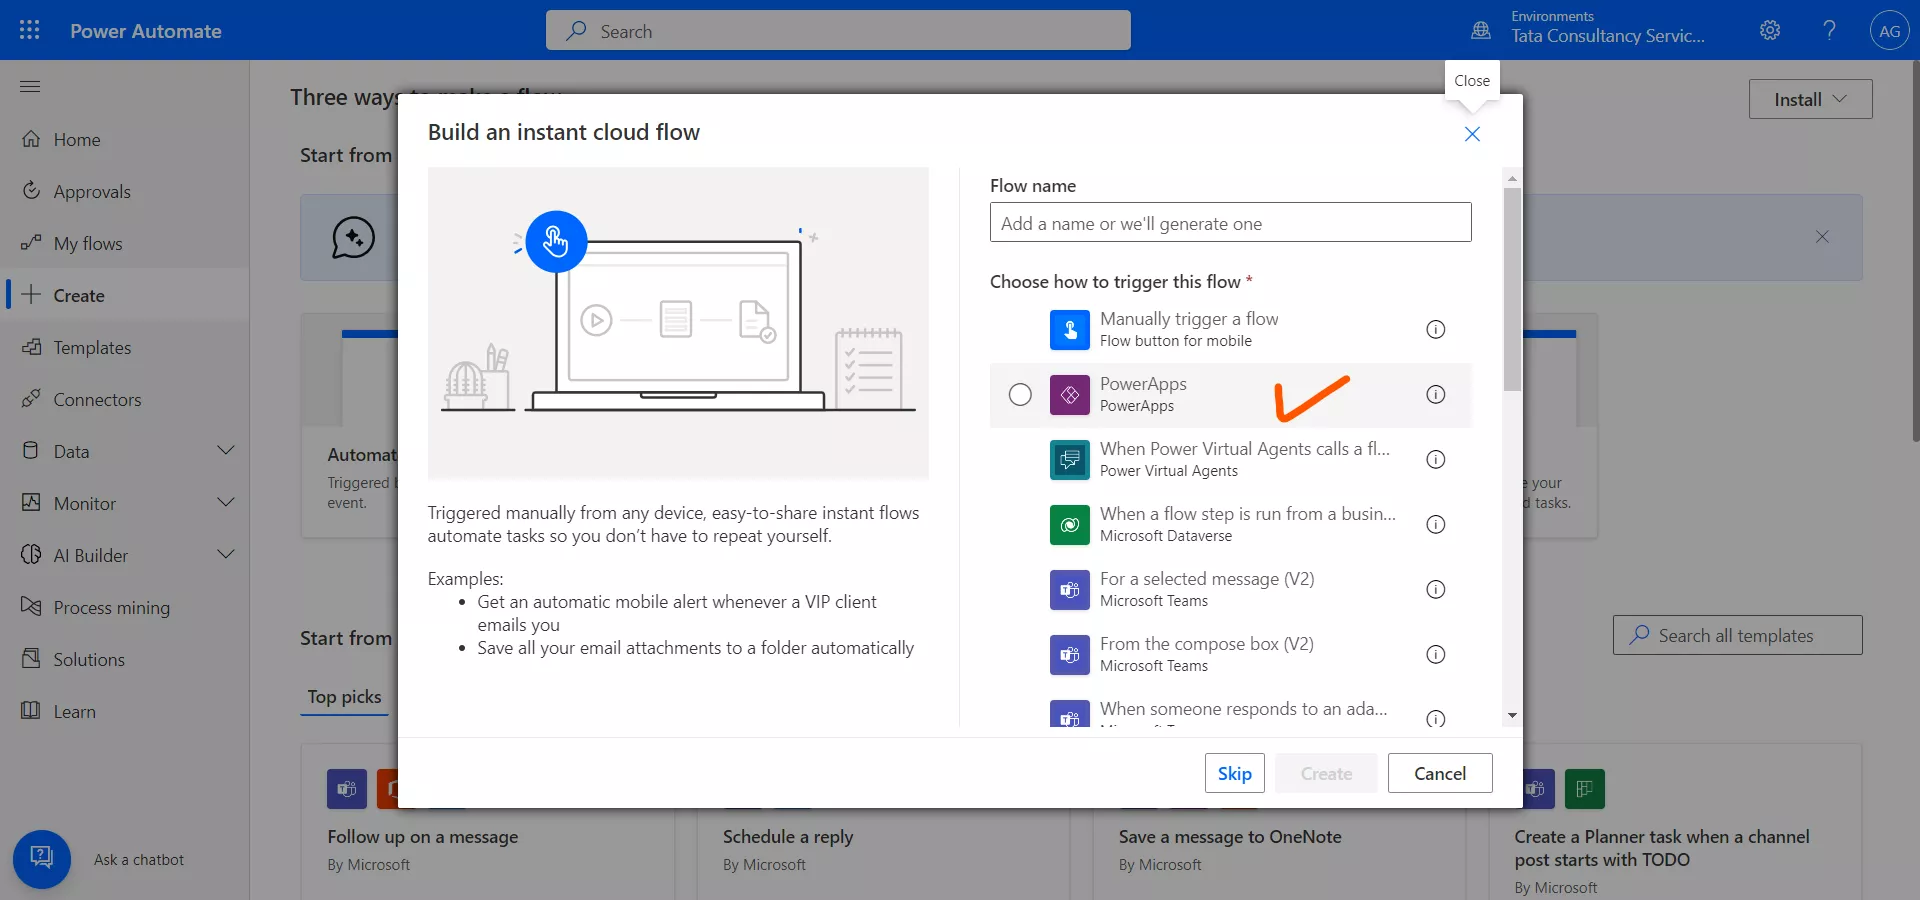Expand the AI Builder menu chevron
1920x900 pixels.
coord(226,554)
